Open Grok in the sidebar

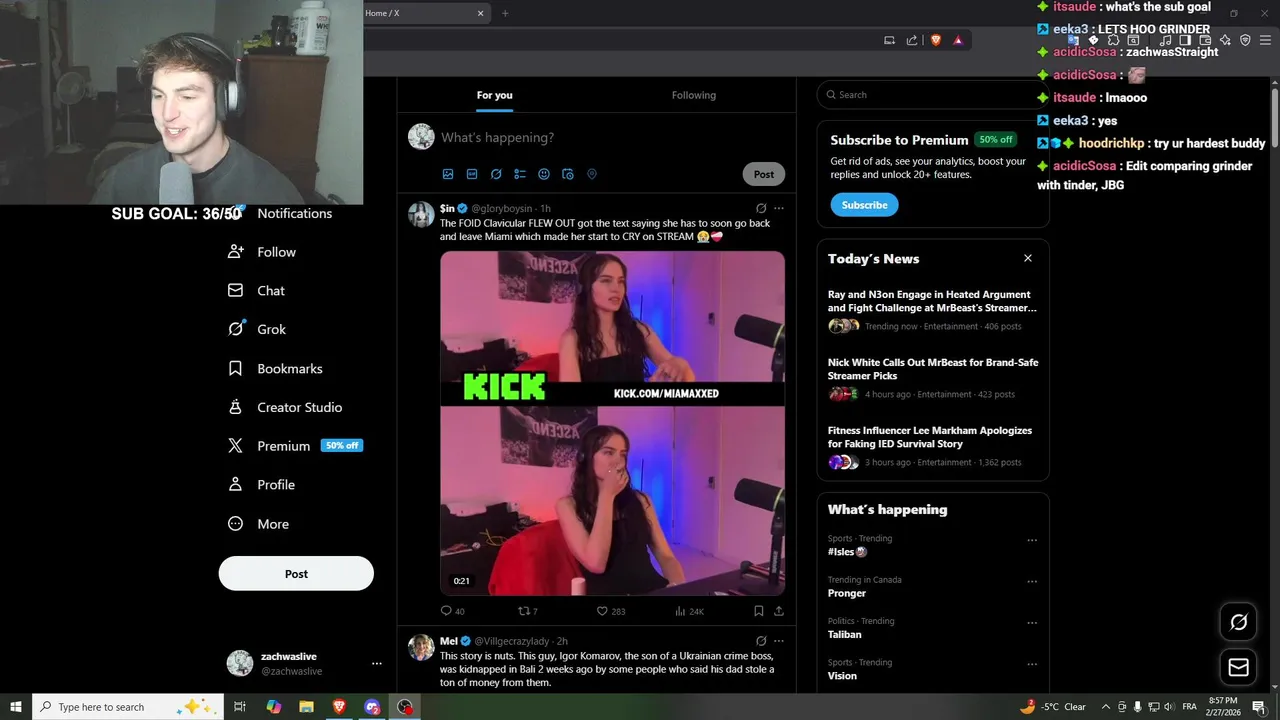tap(257, 329)
